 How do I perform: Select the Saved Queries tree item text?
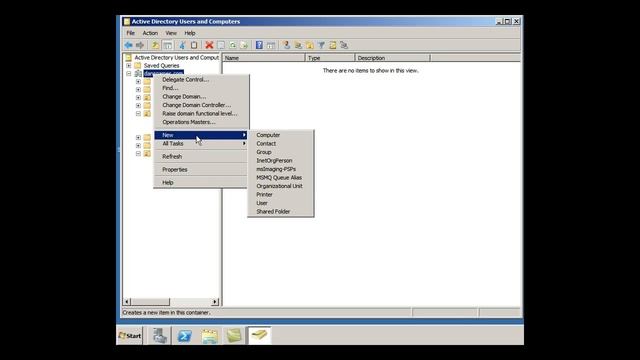click(161, 65)
